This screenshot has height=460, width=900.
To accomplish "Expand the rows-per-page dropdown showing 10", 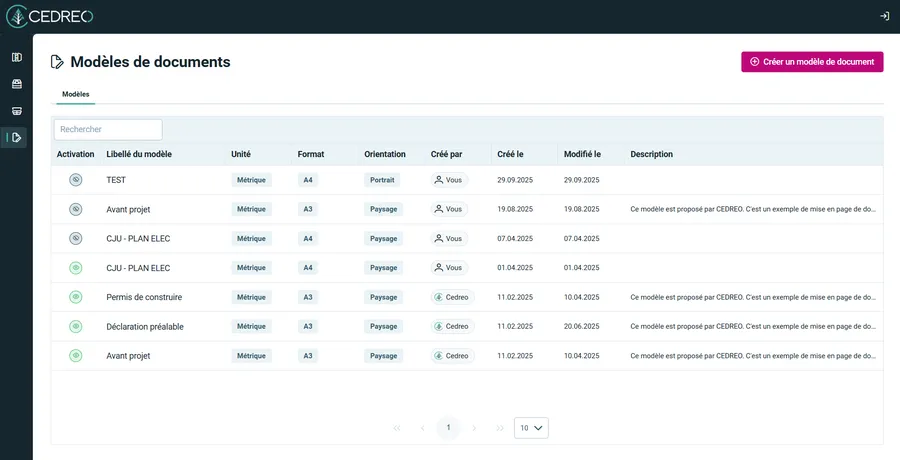I will click(x=531, y=428).
